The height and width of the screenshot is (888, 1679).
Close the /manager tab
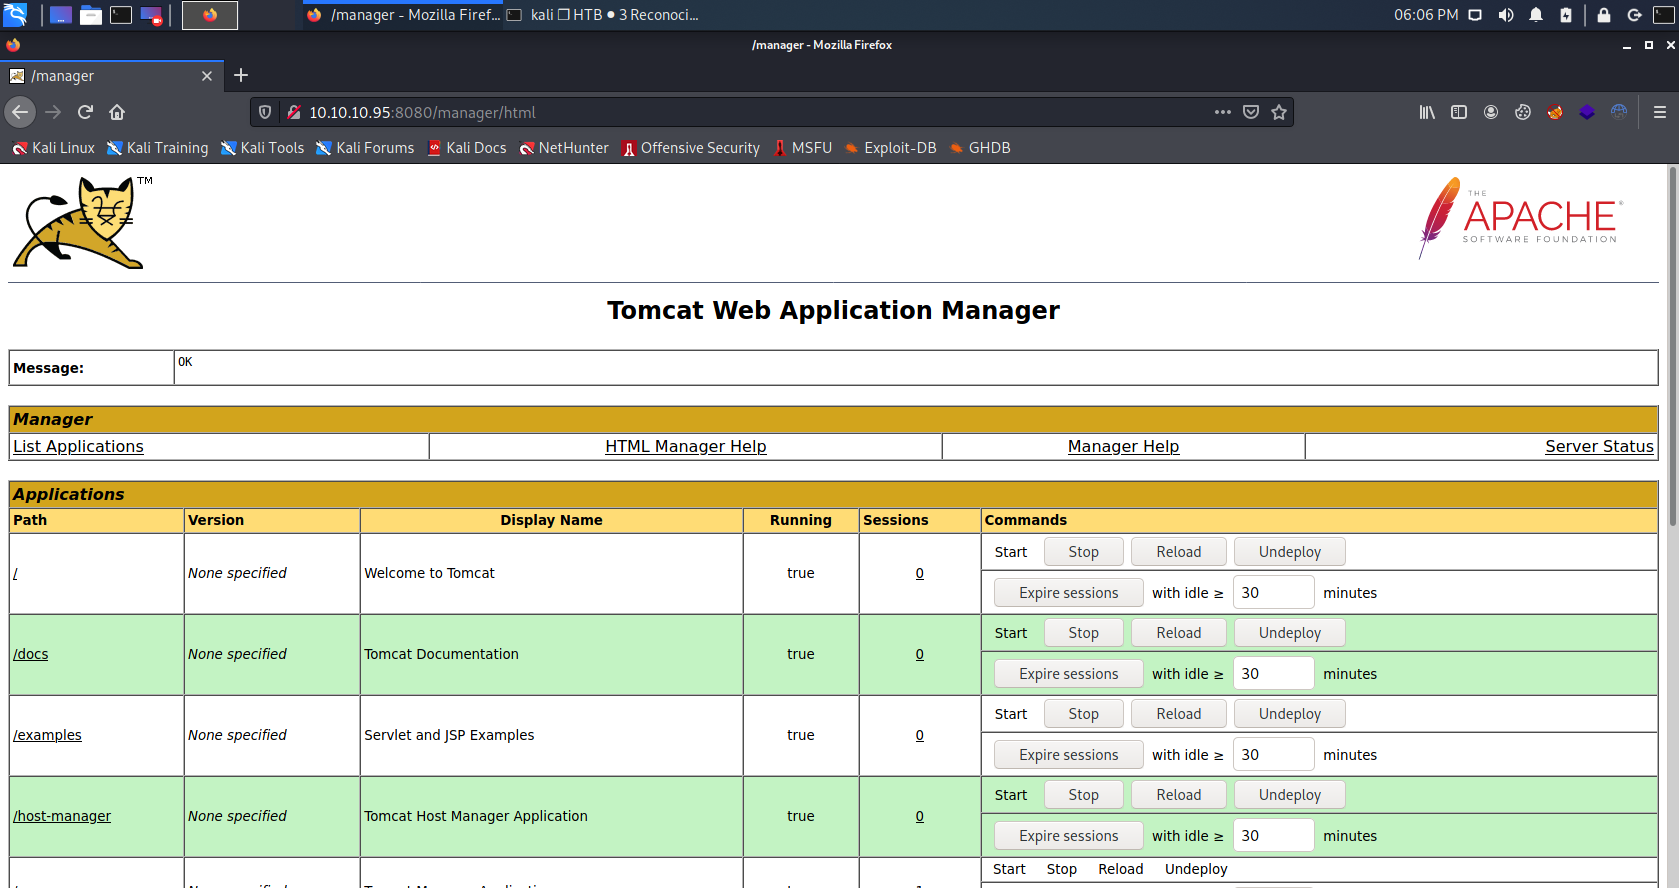coord(207,76)
